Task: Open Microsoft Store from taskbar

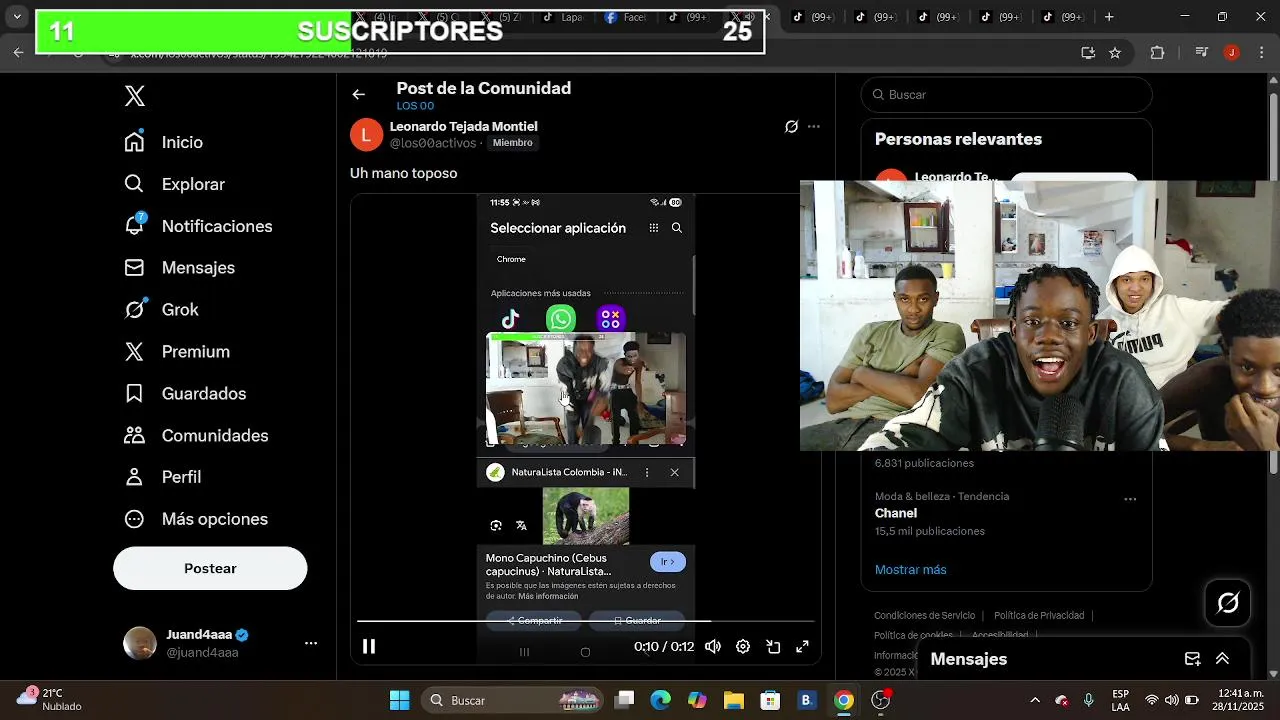Action: coord(770,700)
